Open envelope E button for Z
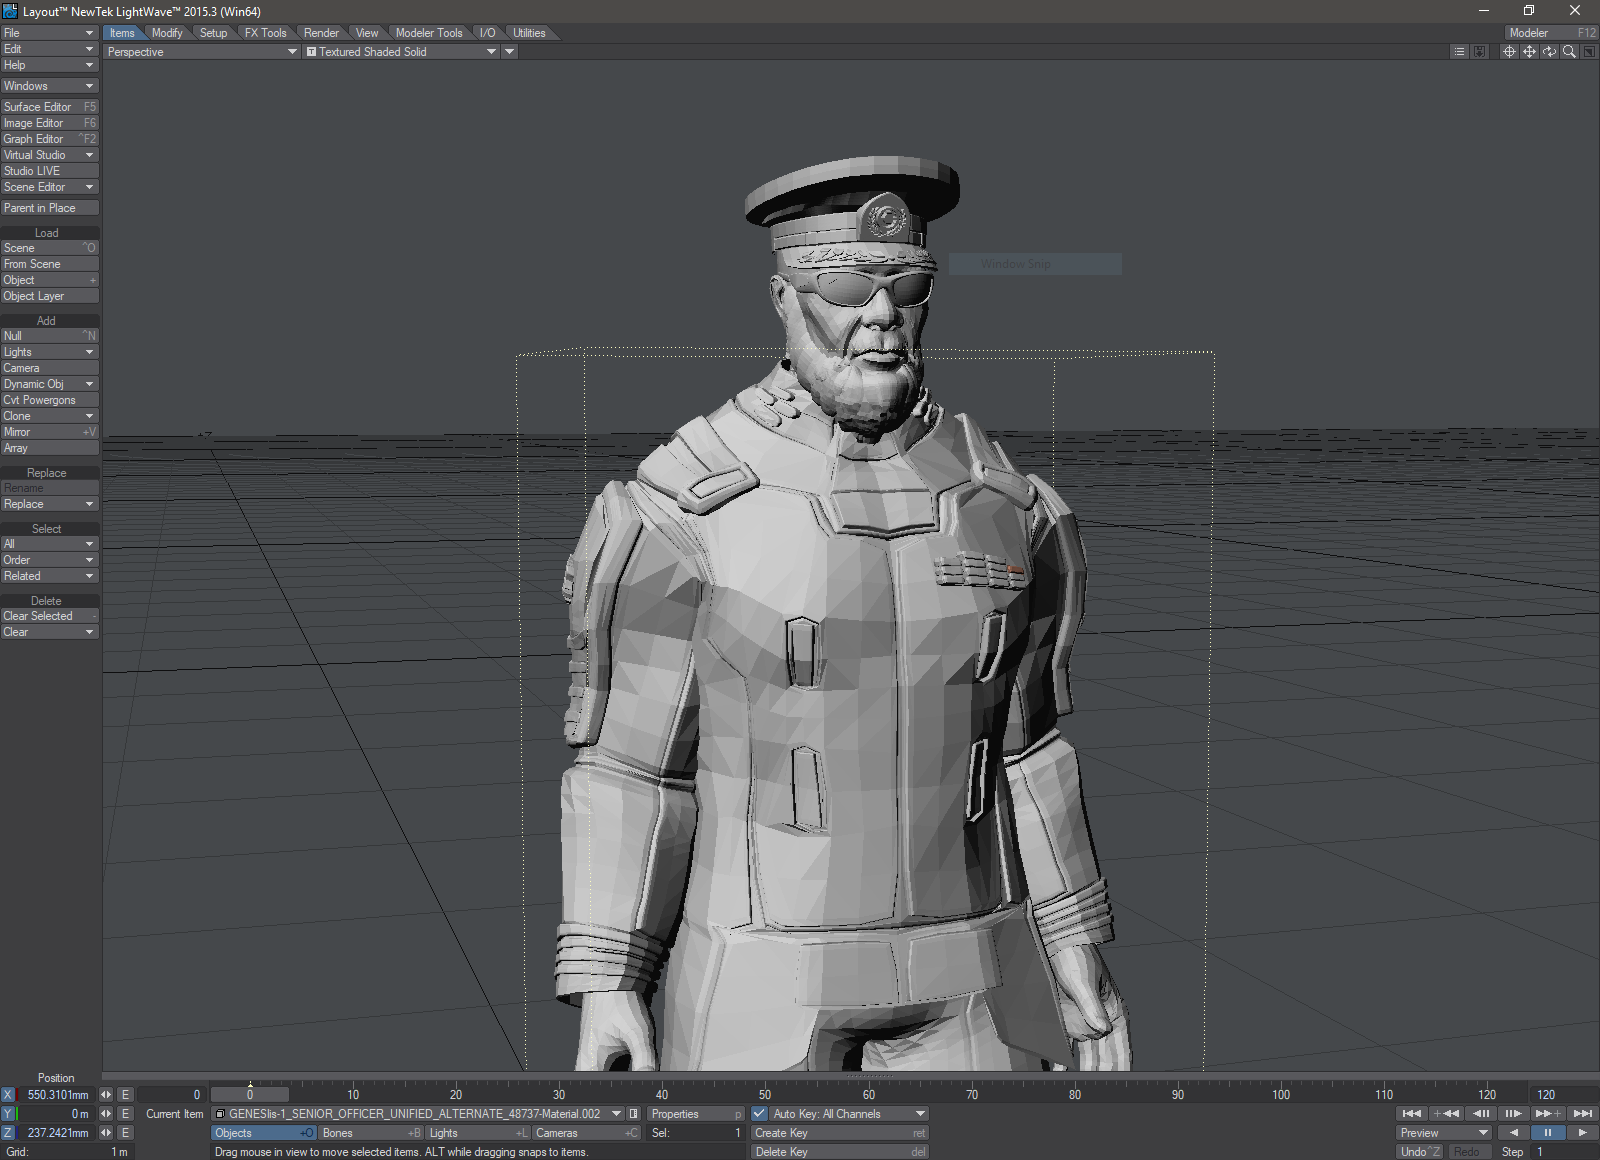 click(125, 1133)
